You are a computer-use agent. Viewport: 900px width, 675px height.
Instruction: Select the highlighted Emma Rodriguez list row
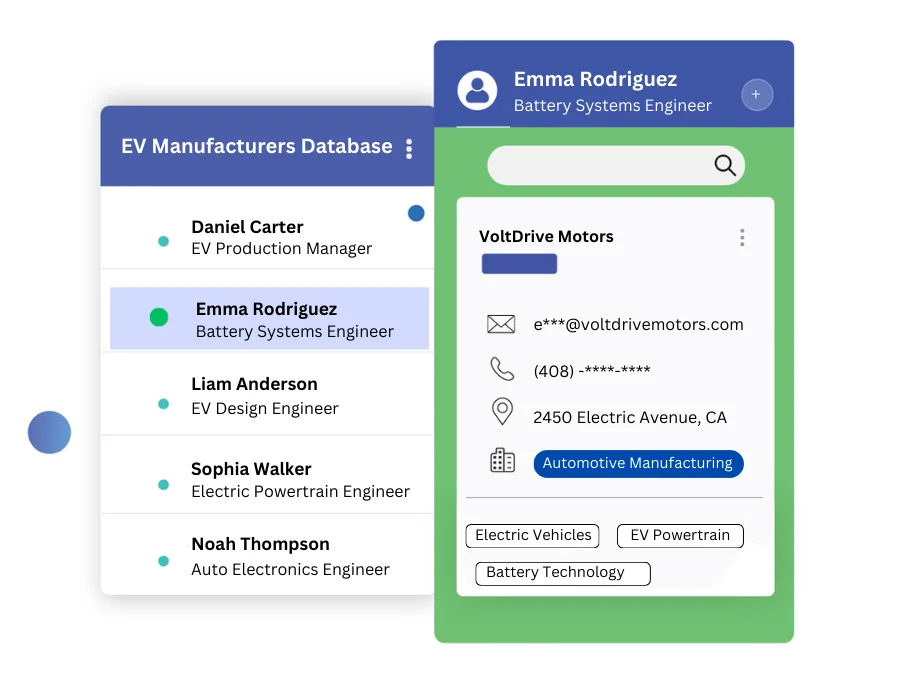270,319
